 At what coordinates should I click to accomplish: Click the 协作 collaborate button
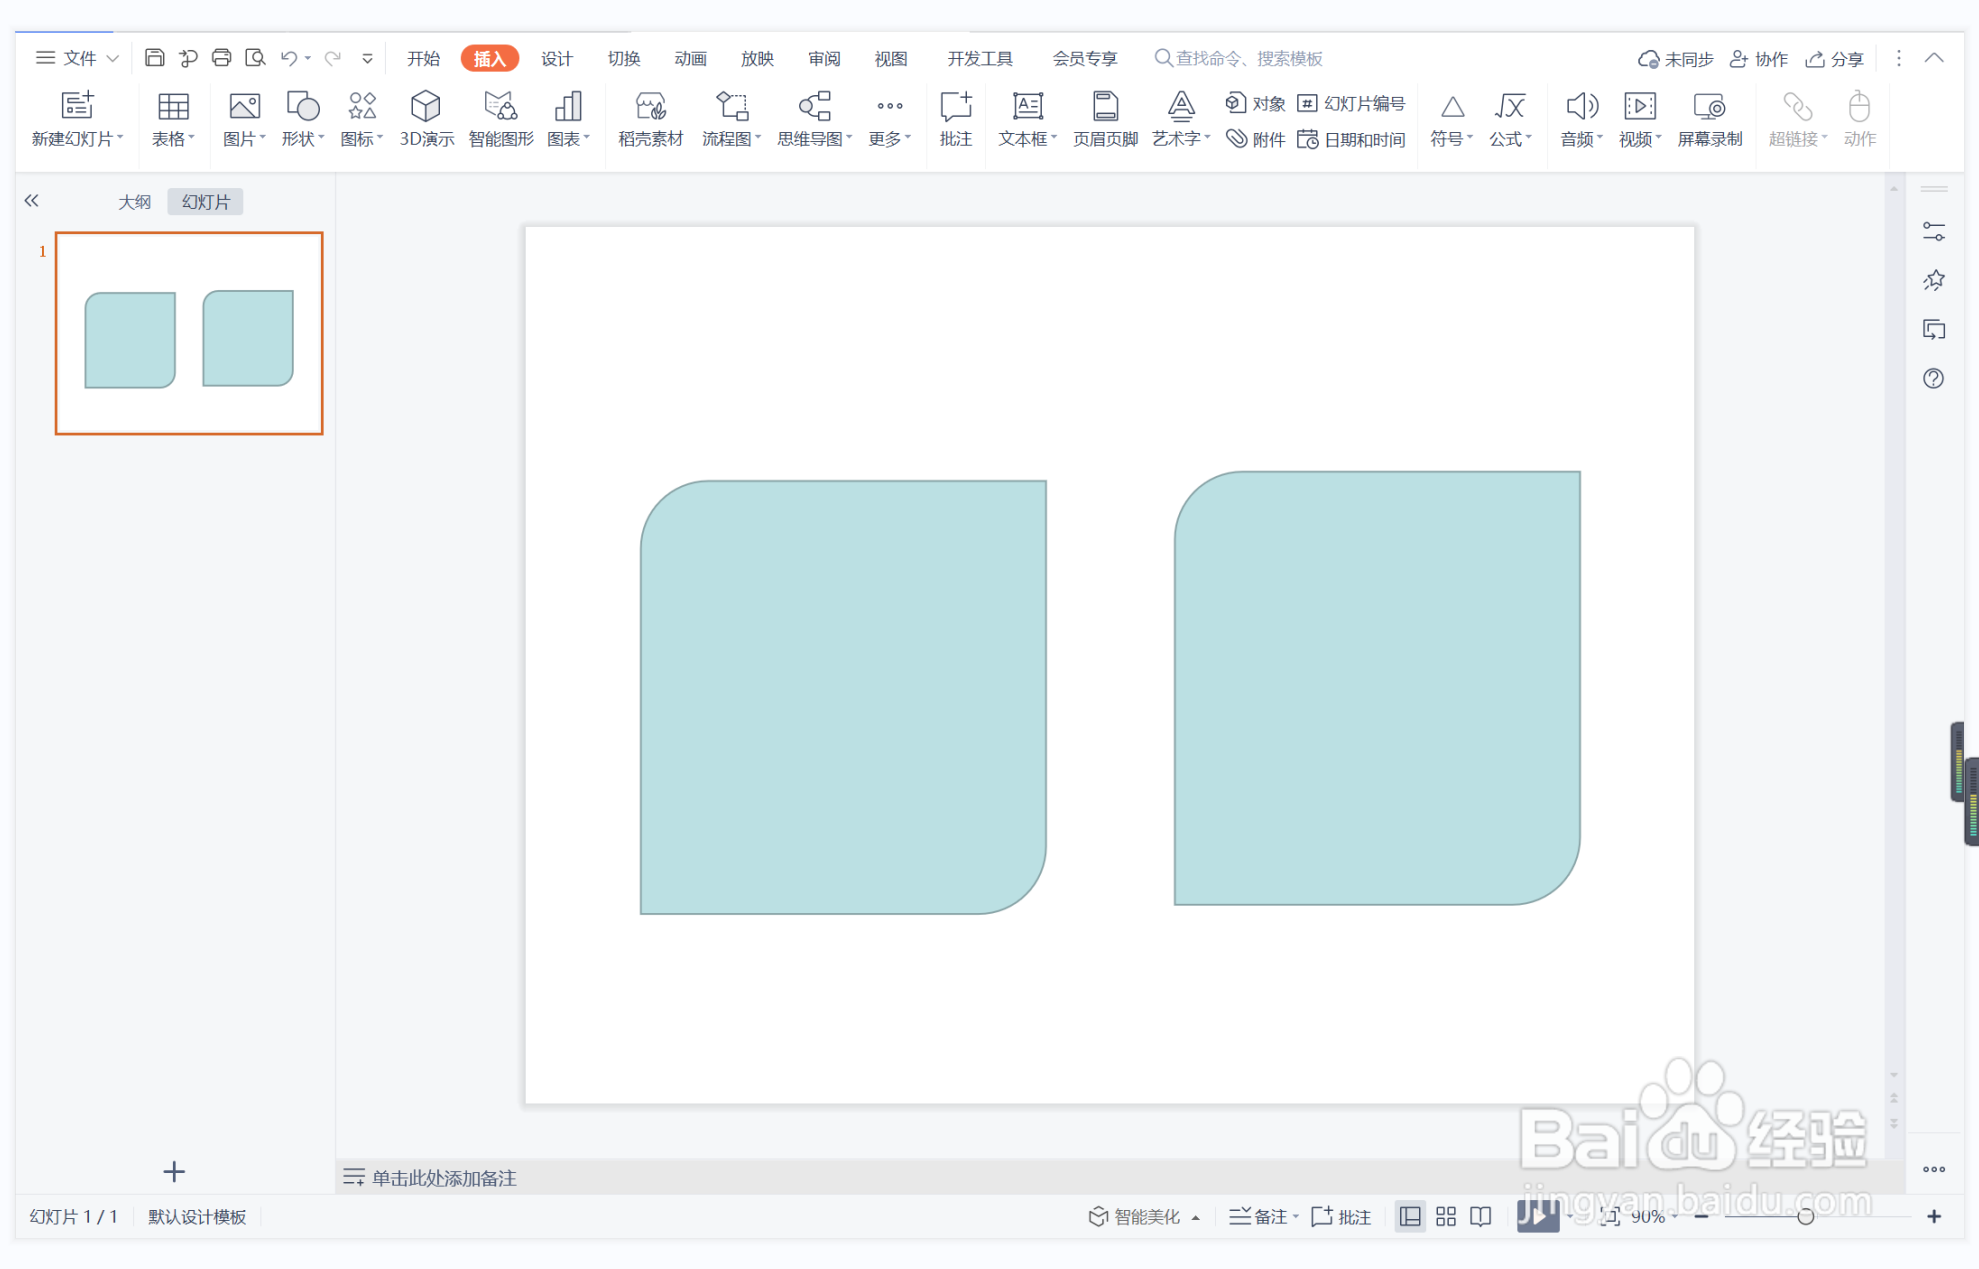tap(1759, 59)
